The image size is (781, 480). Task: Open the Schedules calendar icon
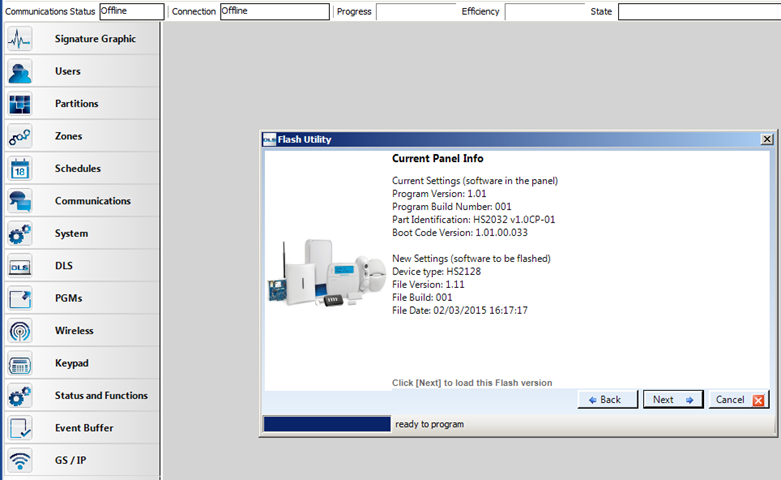(20, 169)
